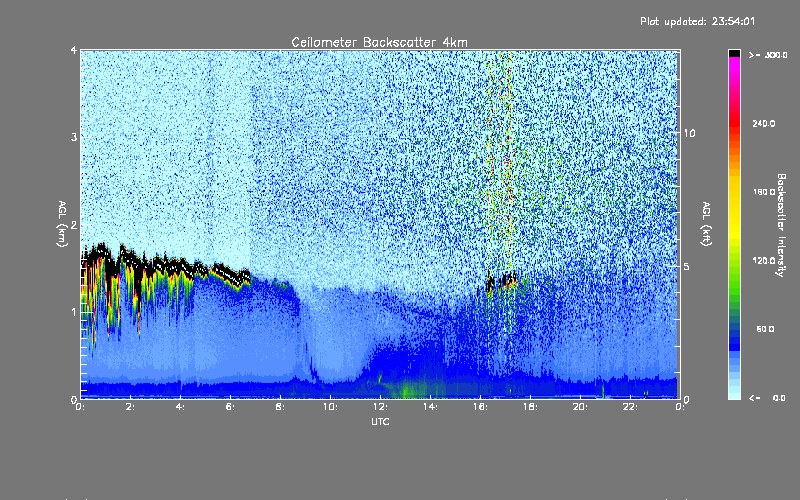
Task: Click the '22:' UTC time tick
Action: click(x=631, y=407)
